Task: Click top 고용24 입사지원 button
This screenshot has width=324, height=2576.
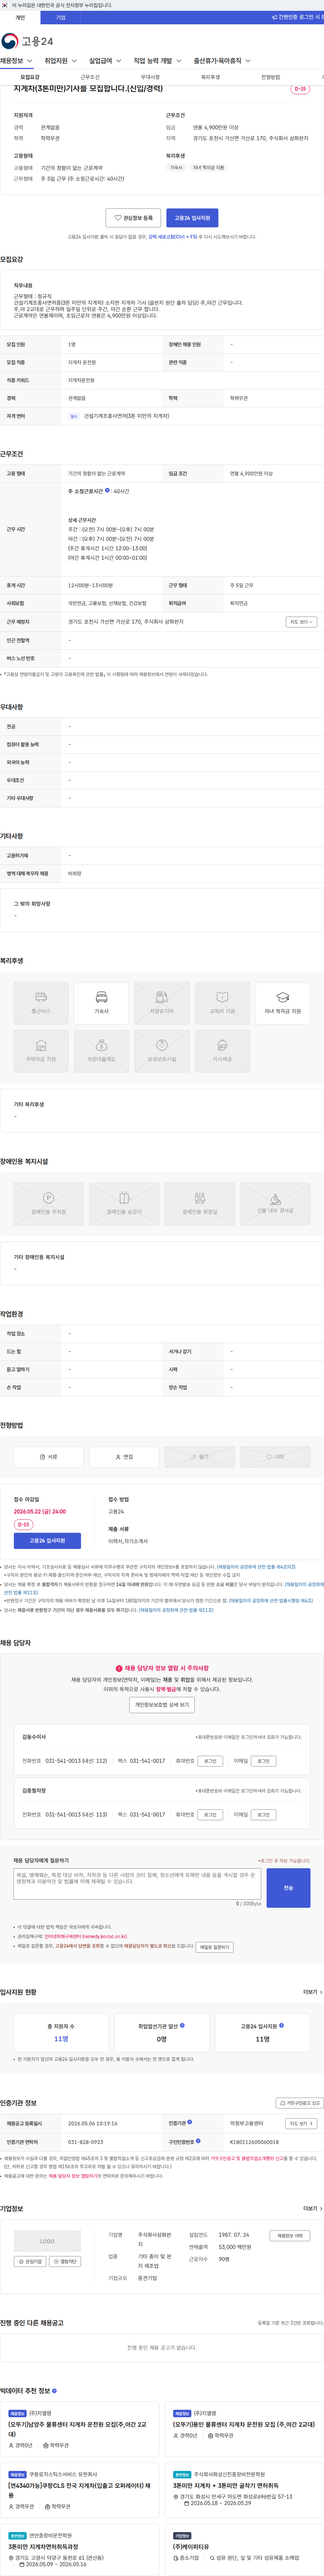Action: 192,218
